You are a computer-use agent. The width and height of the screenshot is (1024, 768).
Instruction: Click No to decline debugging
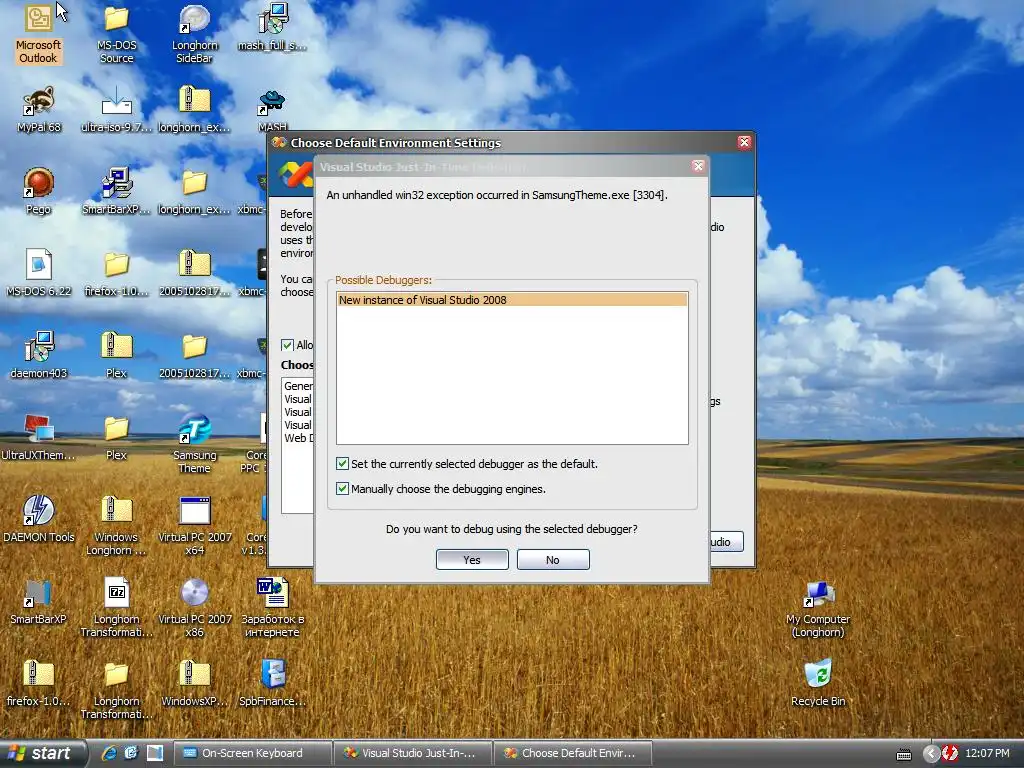point(553,560)
